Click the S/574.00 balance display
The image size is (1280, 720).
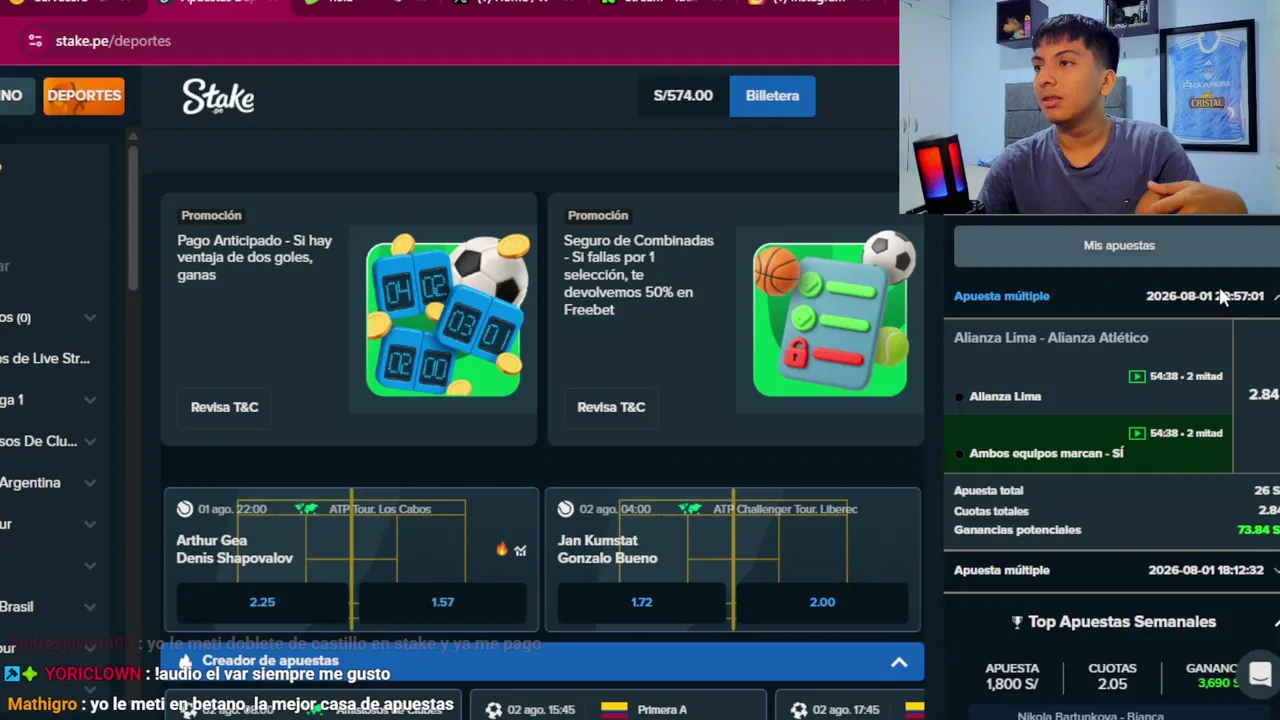683,96
